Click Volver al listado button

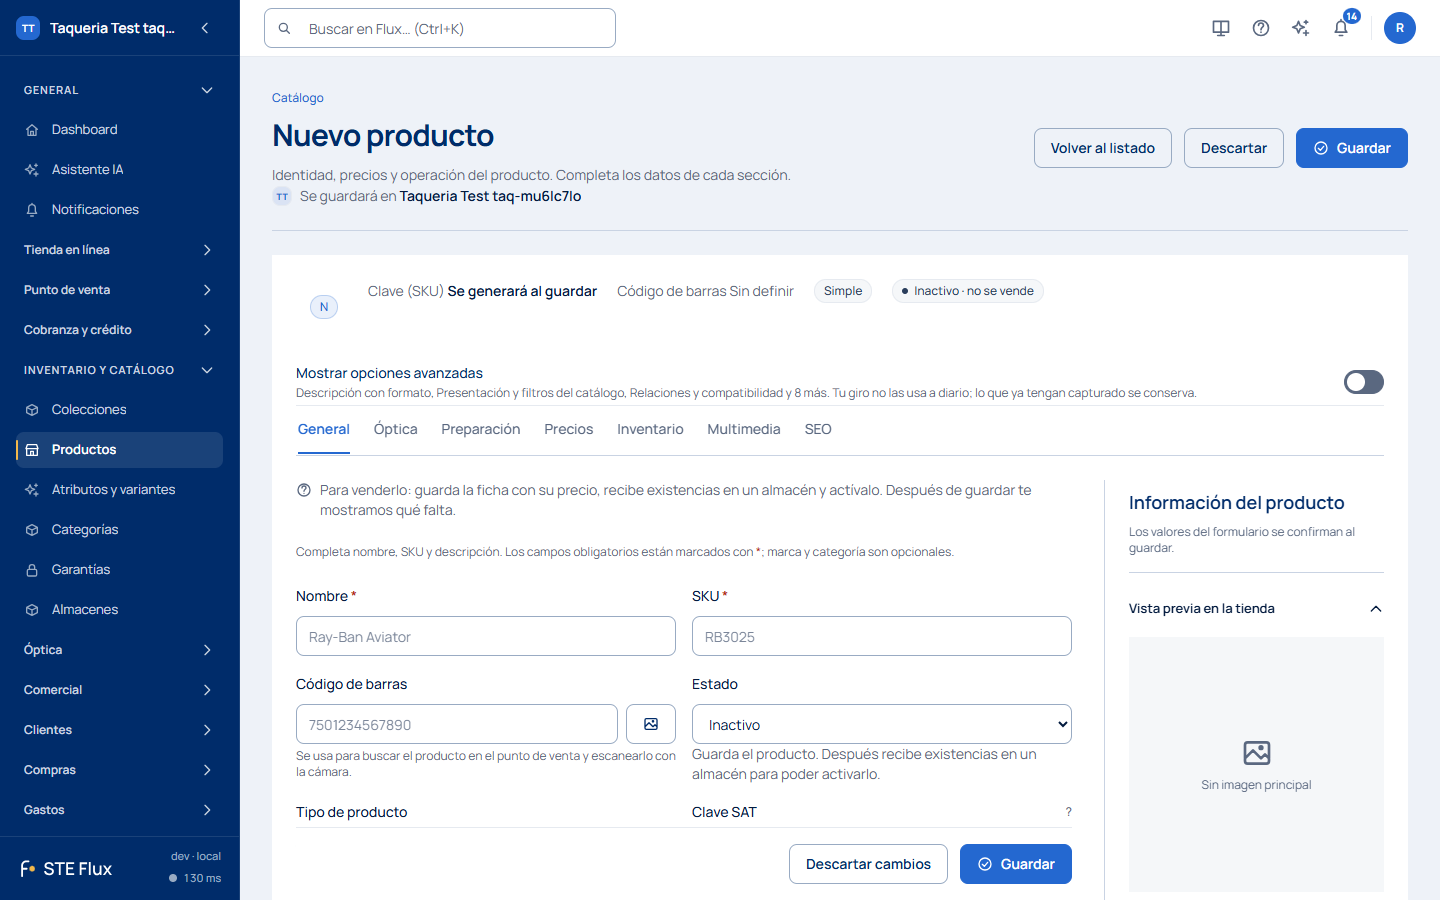click(x=1103, y=148)
